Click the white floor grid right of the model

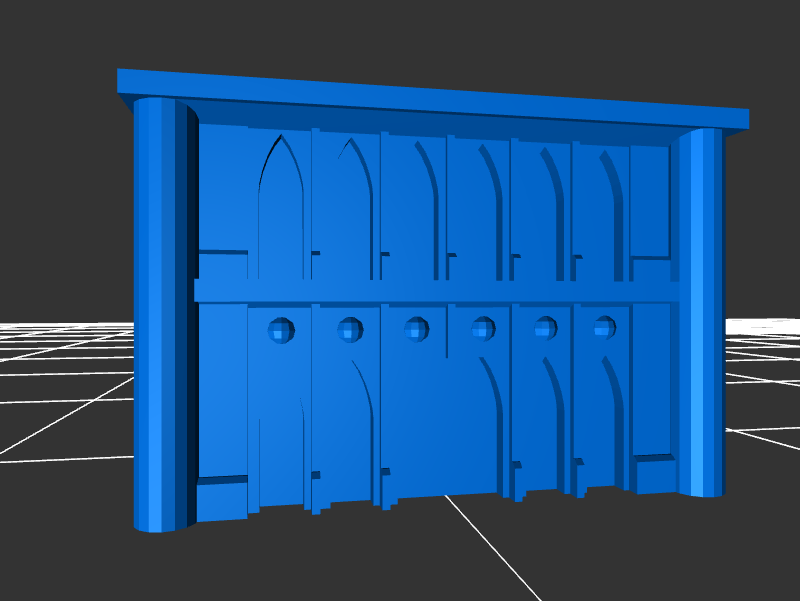pos(765,380)
